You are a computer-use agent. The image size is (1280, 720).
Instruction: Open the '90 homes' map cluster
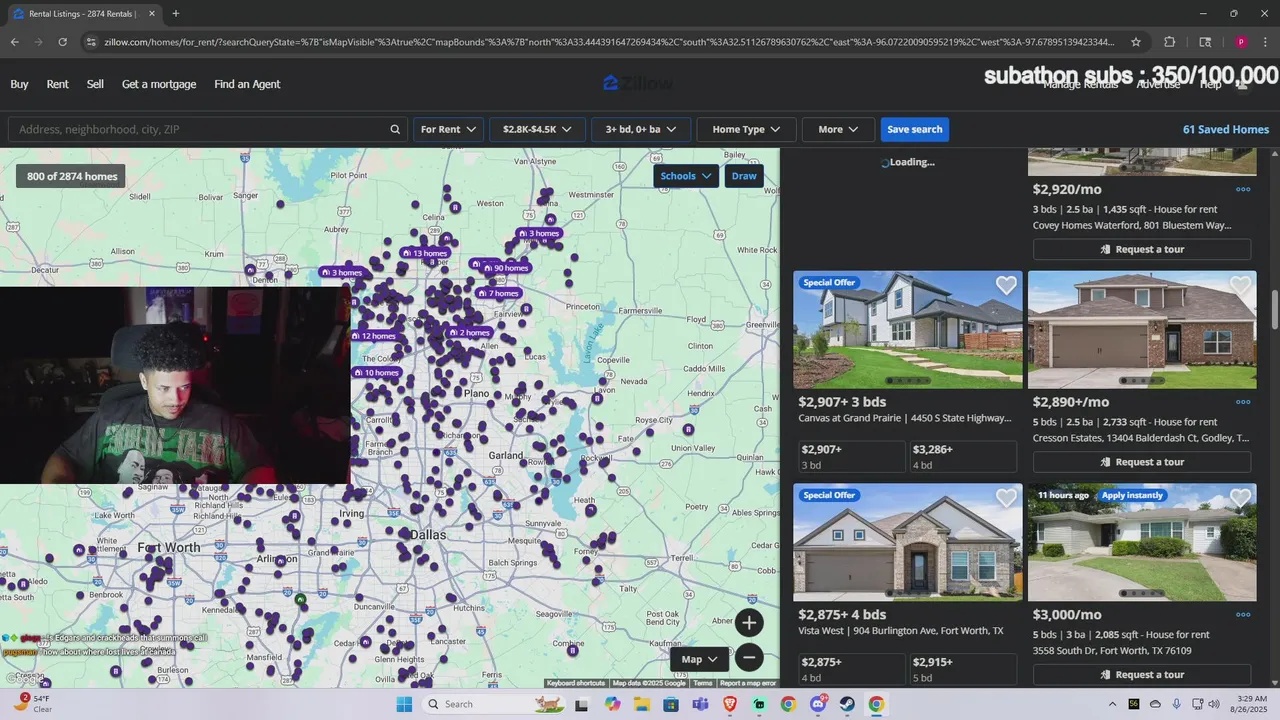click(506, 268)
